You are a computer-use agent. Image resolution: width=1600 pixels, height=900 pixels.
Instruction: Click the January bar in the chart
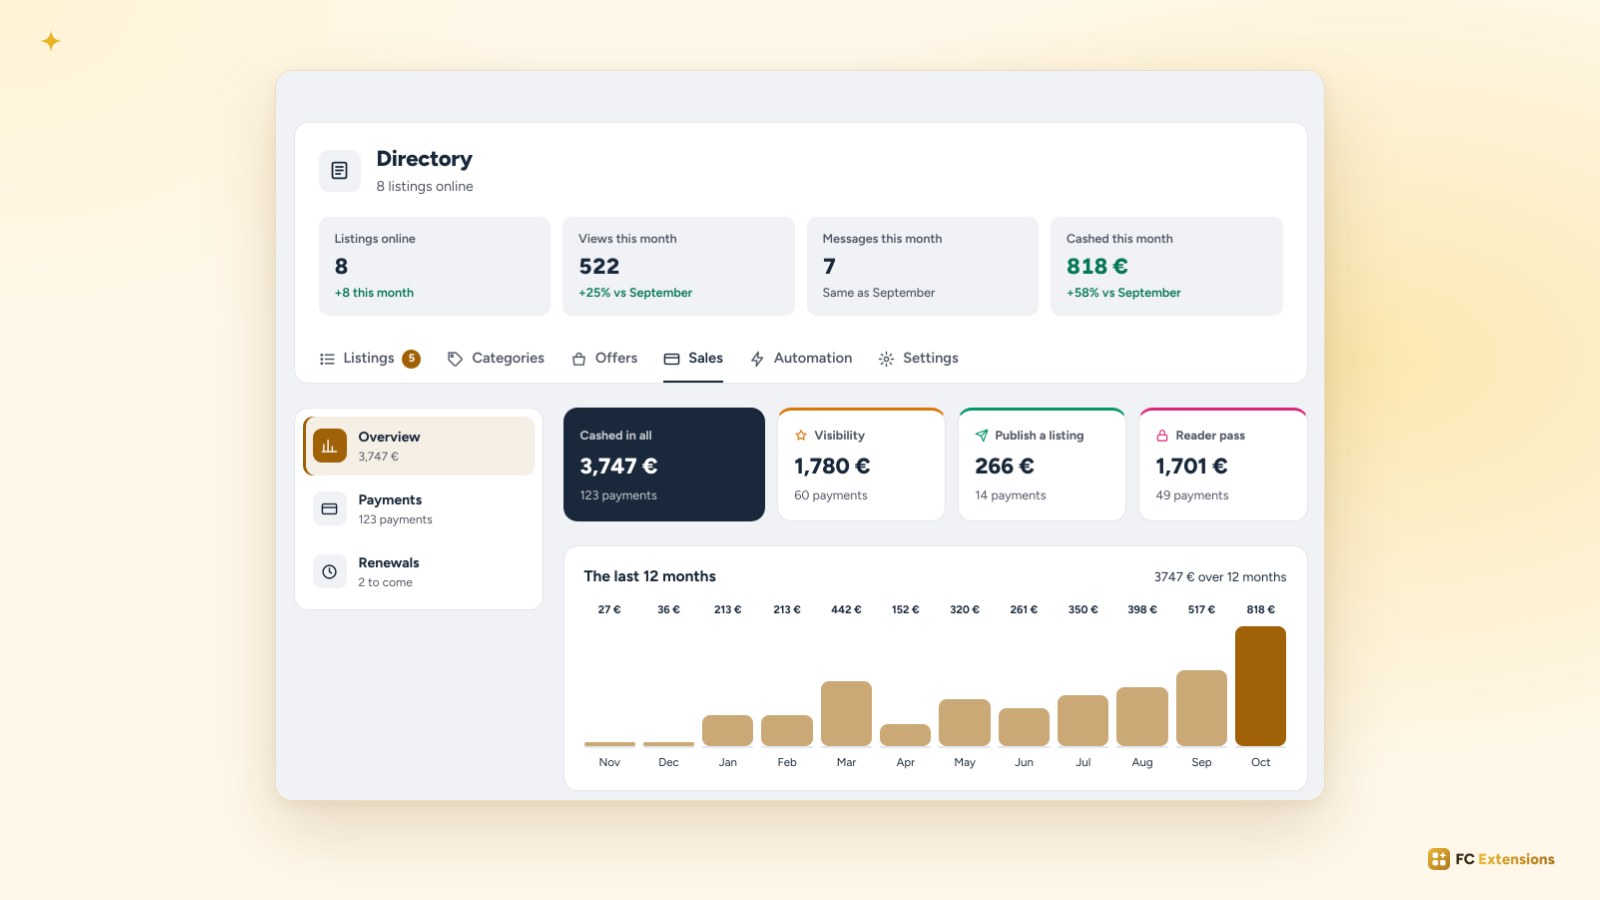pyautogui.click(x=728, y=730)
